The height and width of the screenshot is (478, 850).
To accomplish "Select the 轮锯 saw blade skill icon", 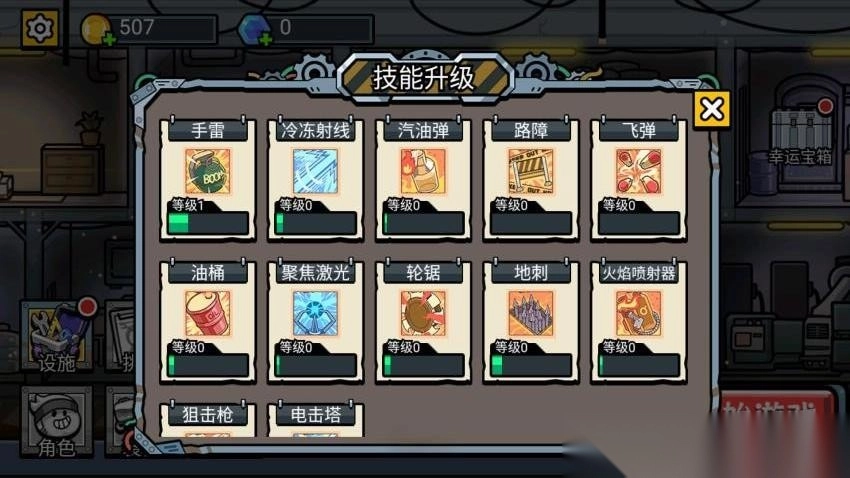I will point(423,314).
